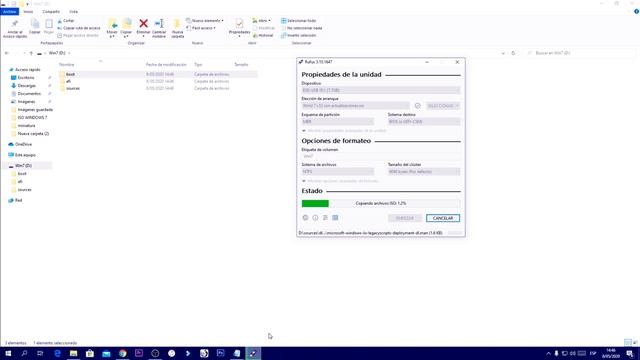This screenshot has width=640, height=360.
Task: Open Tamaño del clúster dropdown
Action: pyautogui.click(x=424, y=172)
